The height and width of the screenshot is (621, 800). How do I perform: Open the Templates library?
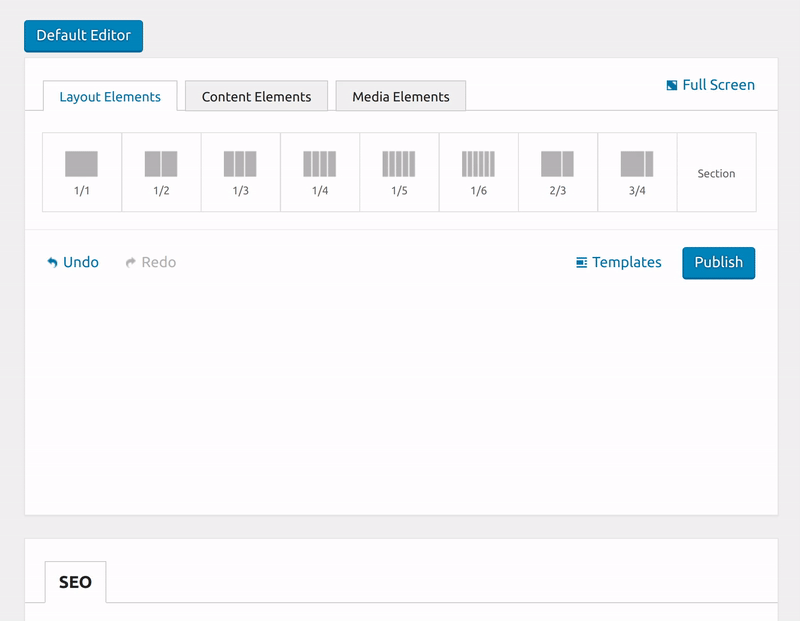[x=618, y=262]
